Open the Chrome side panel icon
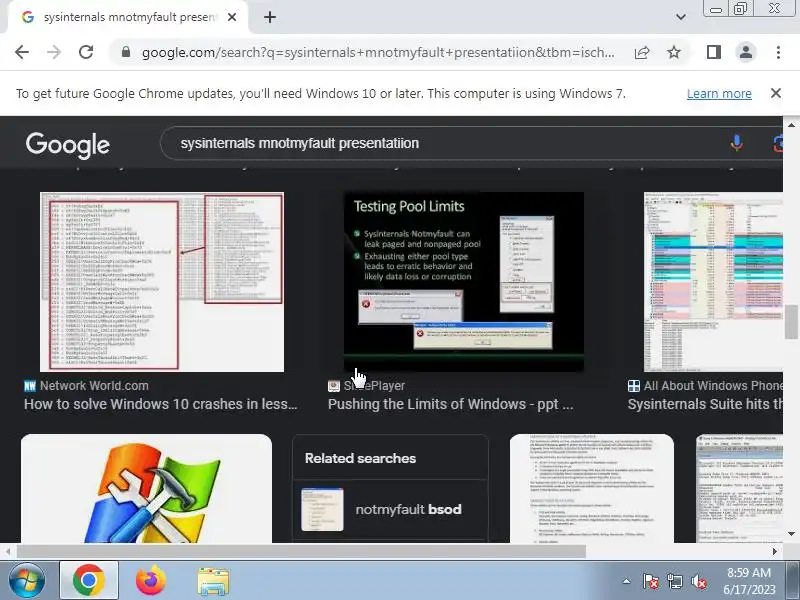The width and height of the screenshot is (800, 600). [x=714, y=52]
